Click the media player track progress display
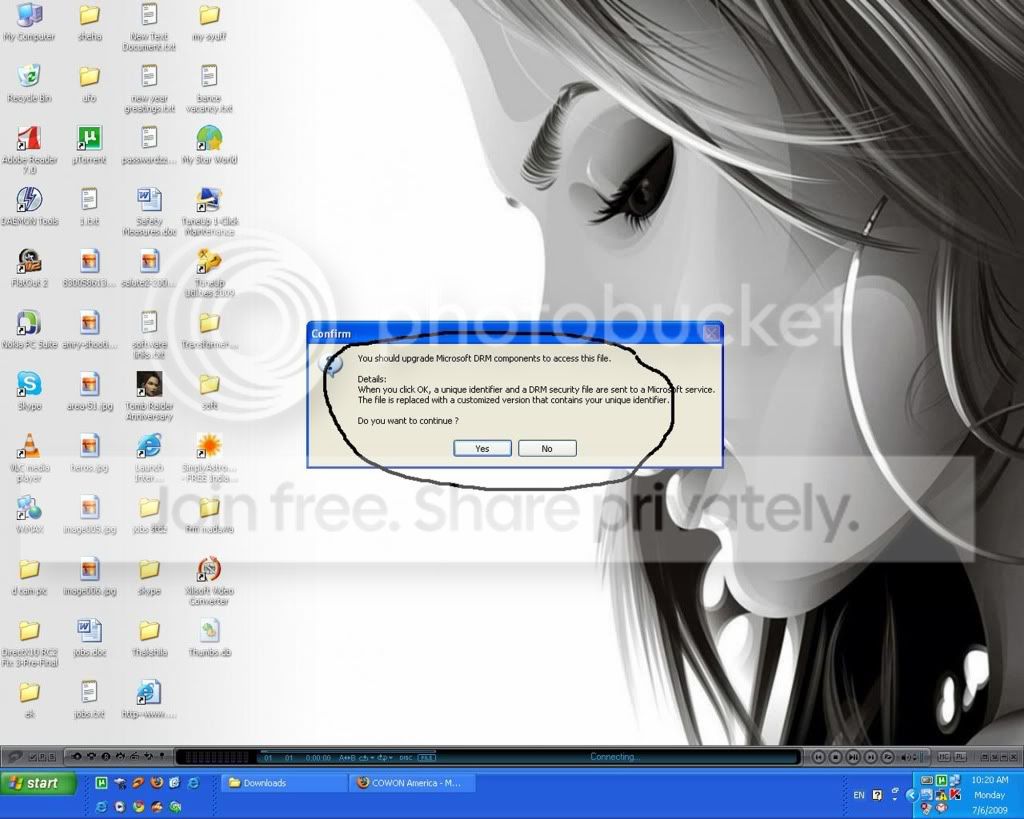Image resolution: width=1024 pixels, height=819 pixels. point(317,758)
